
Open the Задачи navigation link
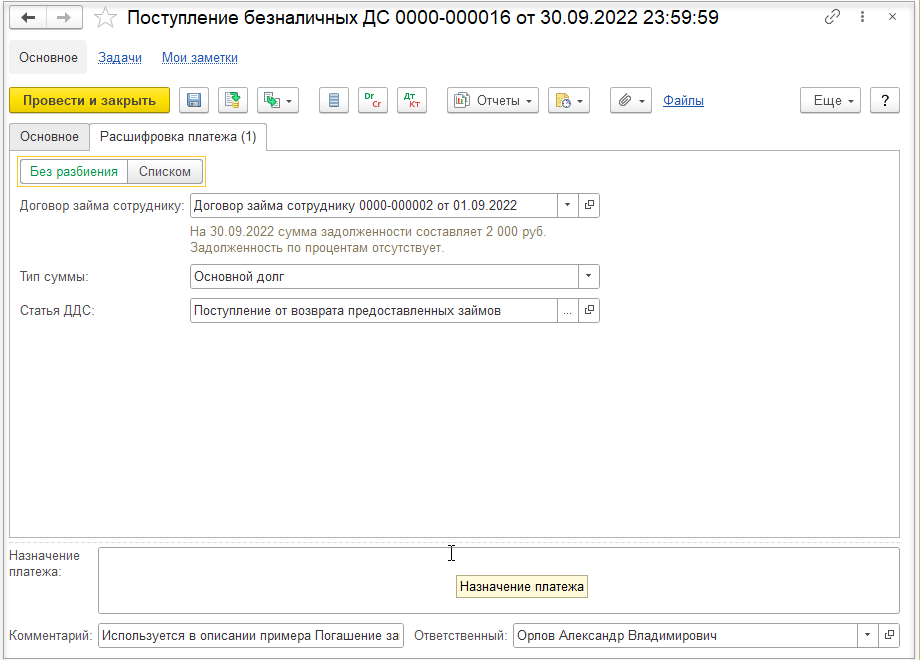[120, 57]
